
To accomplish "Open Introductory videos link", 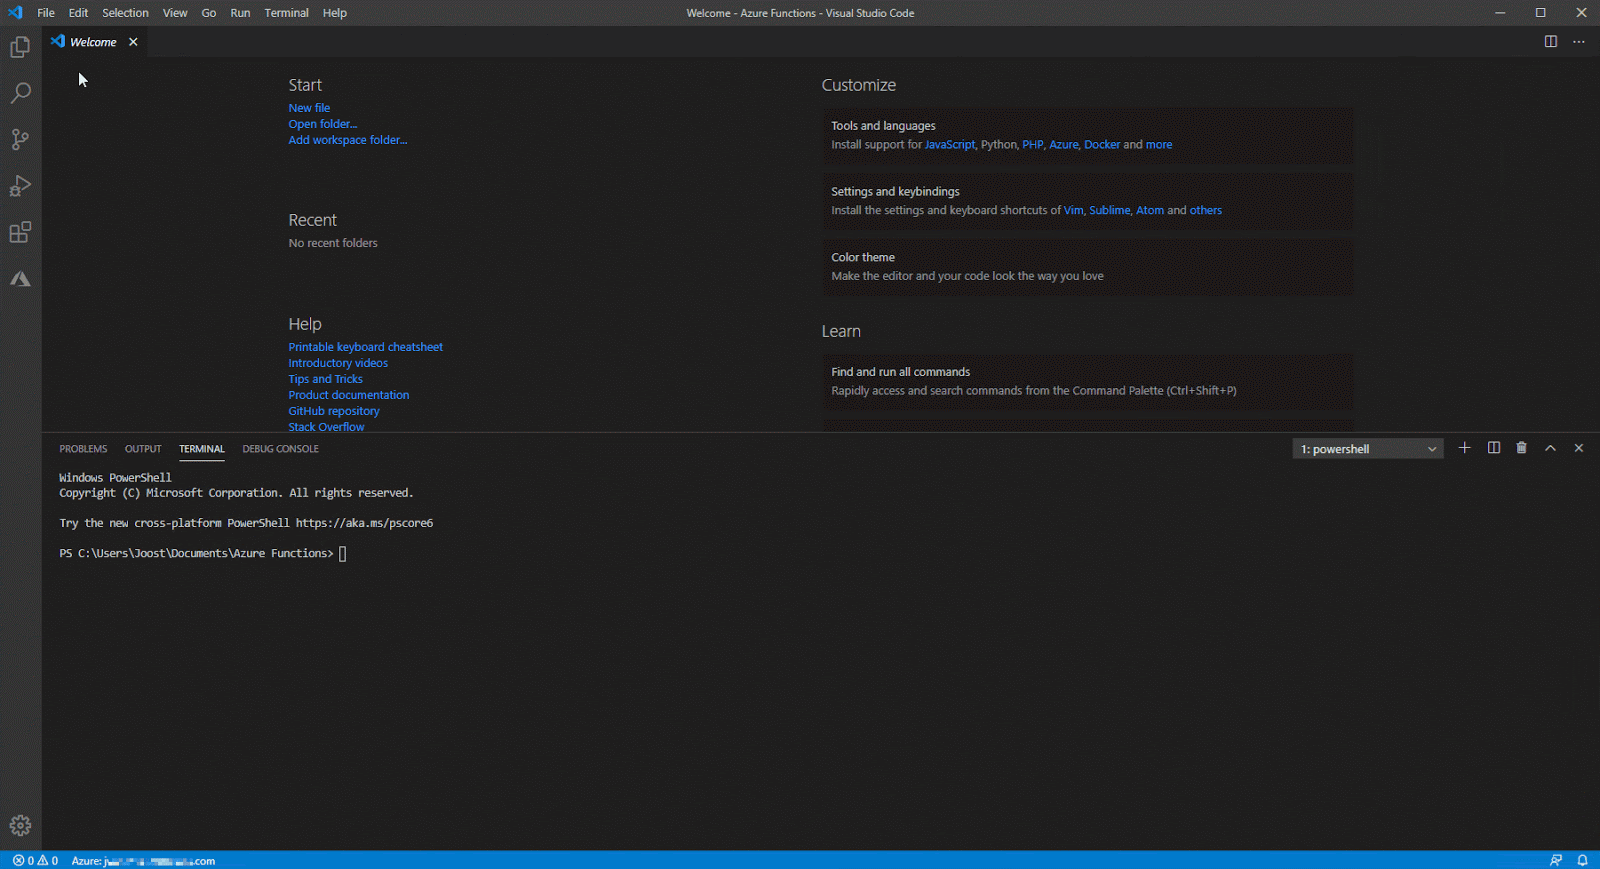I will (x=338, y=363).
